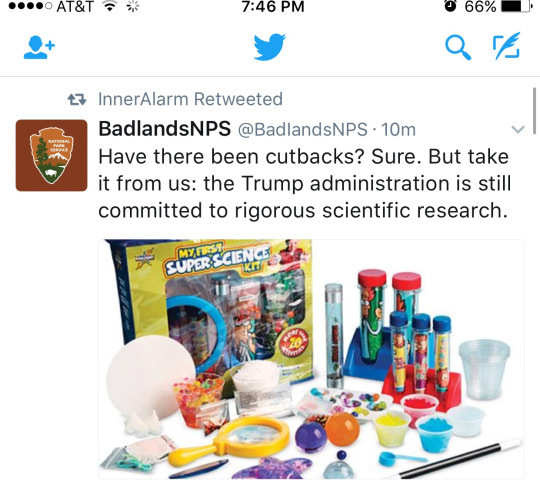Tap the retweet arrows icon
540x491 pixels.
tap(77, 100)
